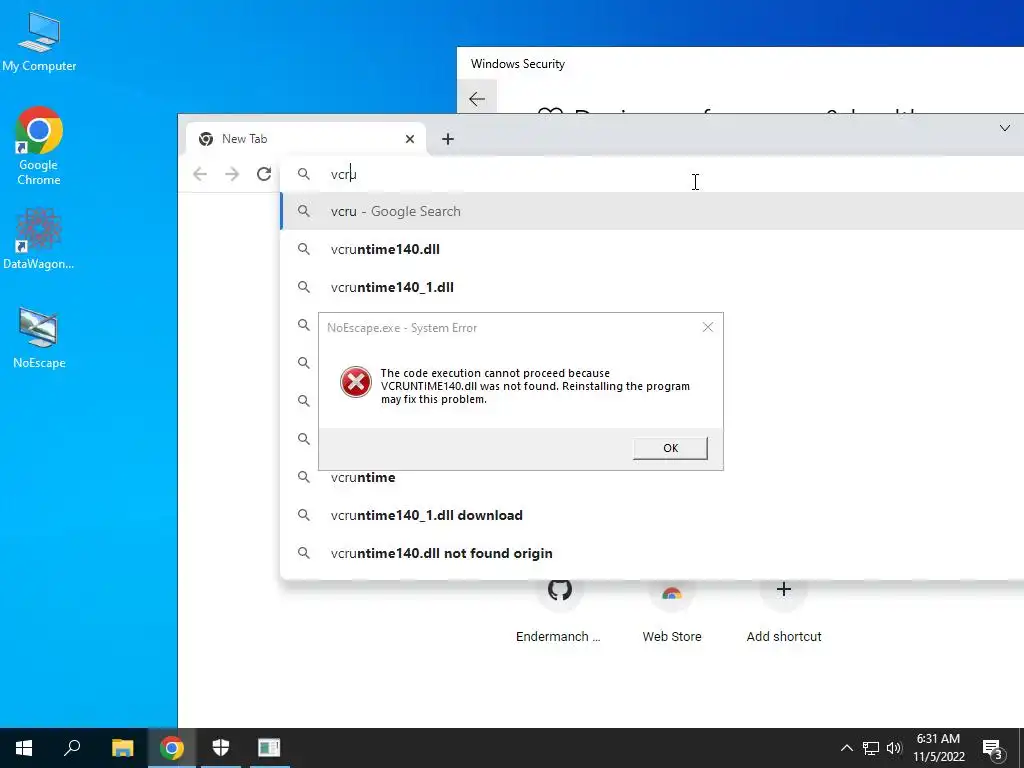1024x768 pixels.
Task: Open a new Chrome tab
Action: (447, 138)
